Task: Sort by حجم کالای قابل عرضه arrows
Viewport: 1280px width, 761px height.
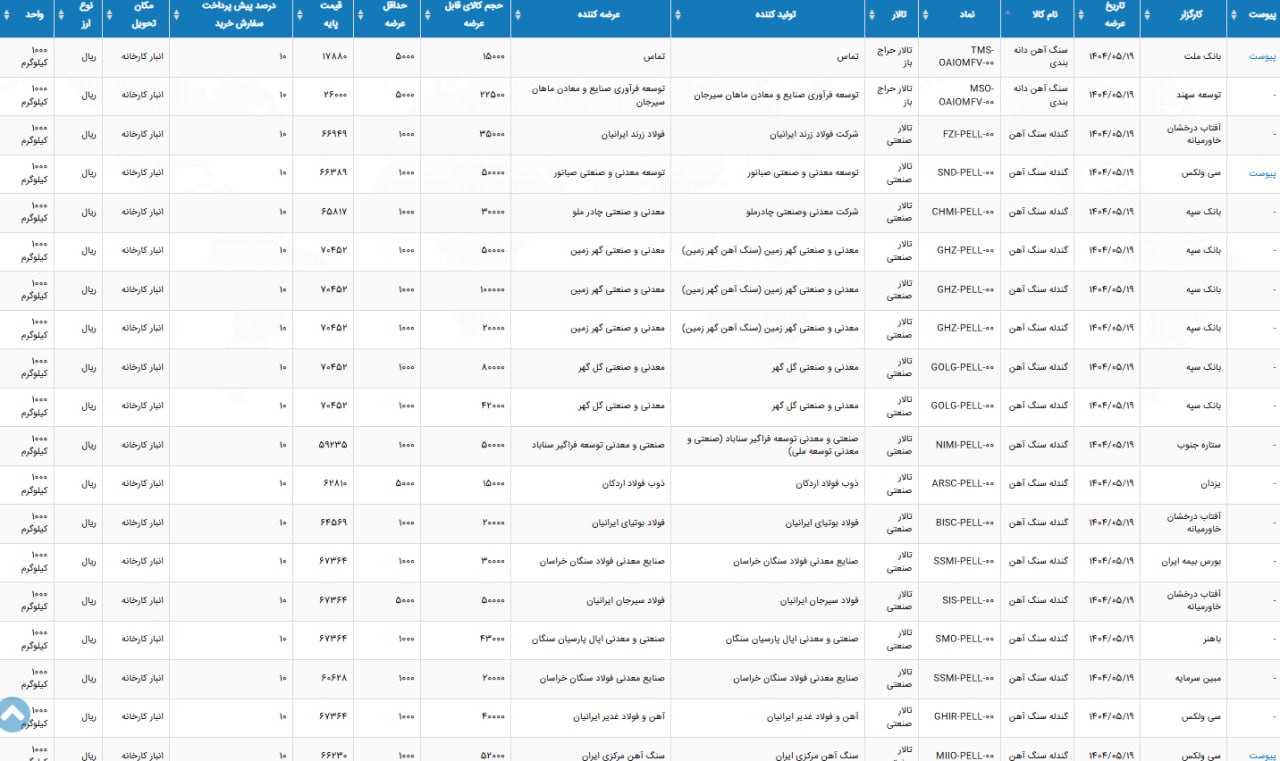Action: [428, 16]
